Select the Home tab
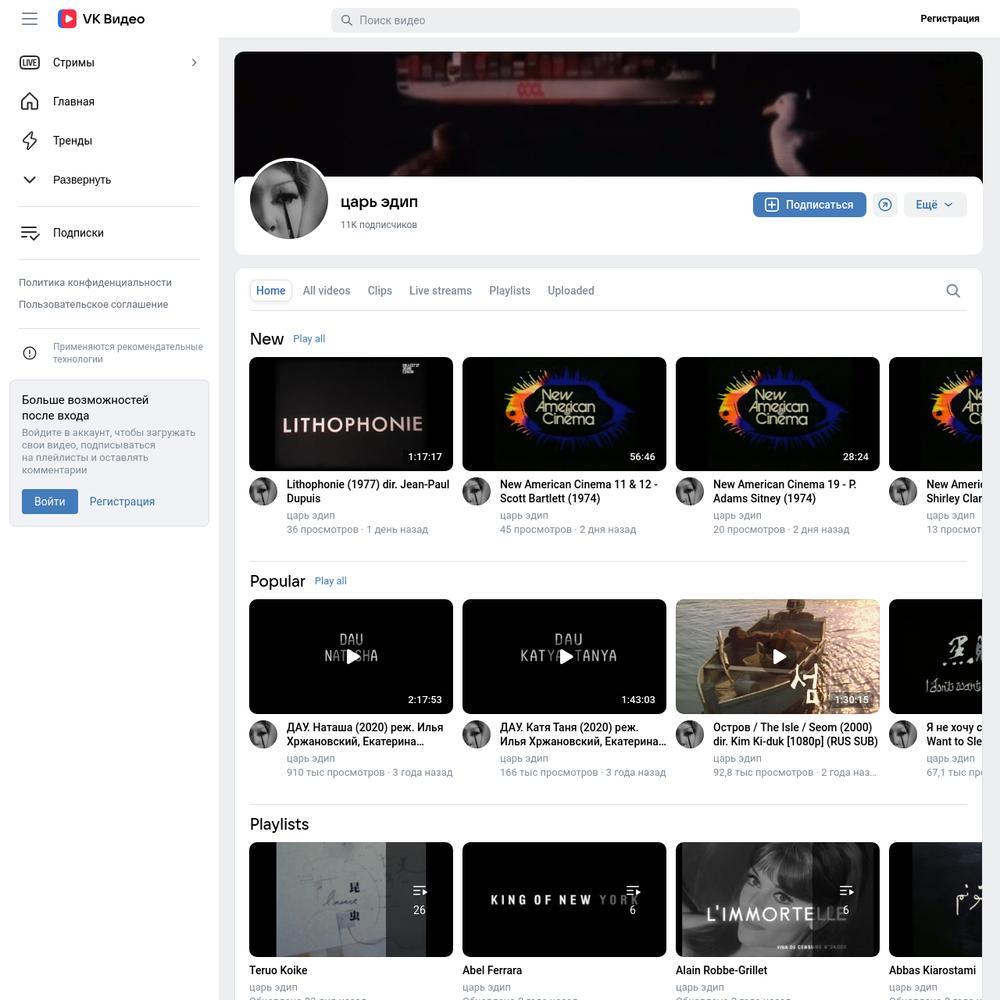 270,291
